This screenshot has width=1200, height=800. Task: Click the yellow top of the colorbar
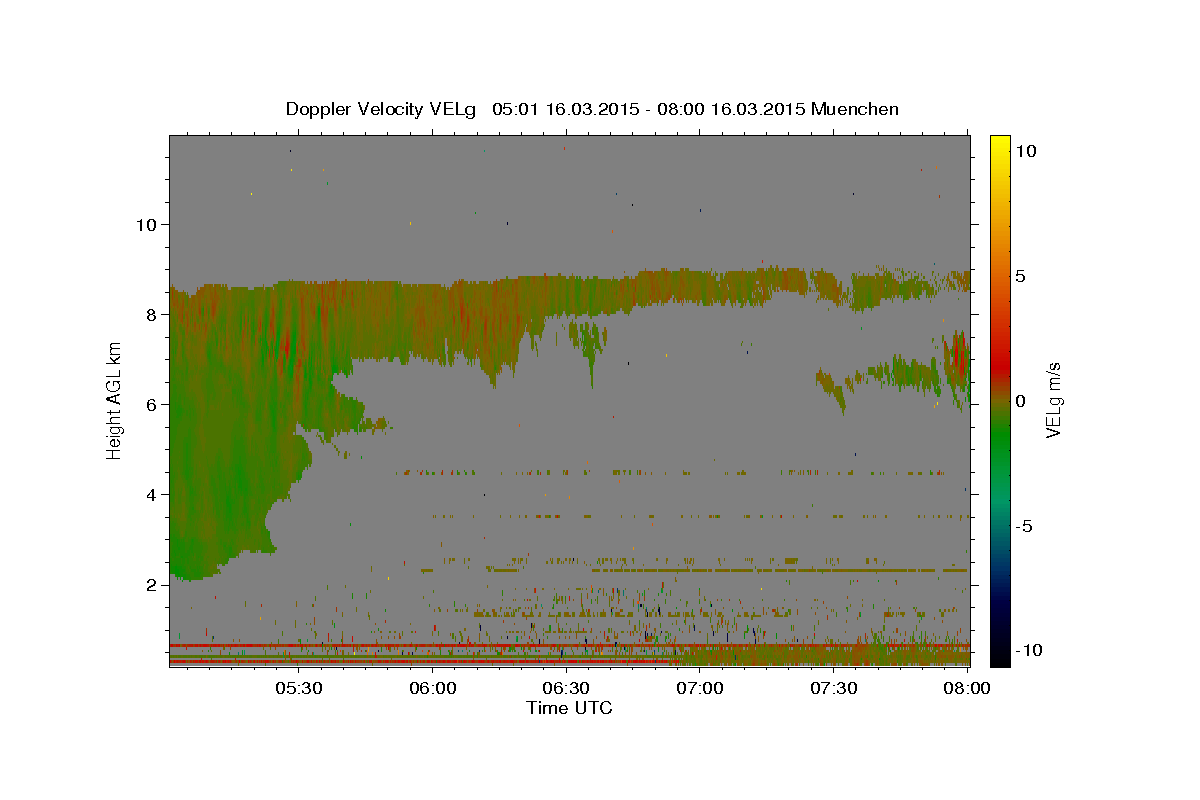999,143
